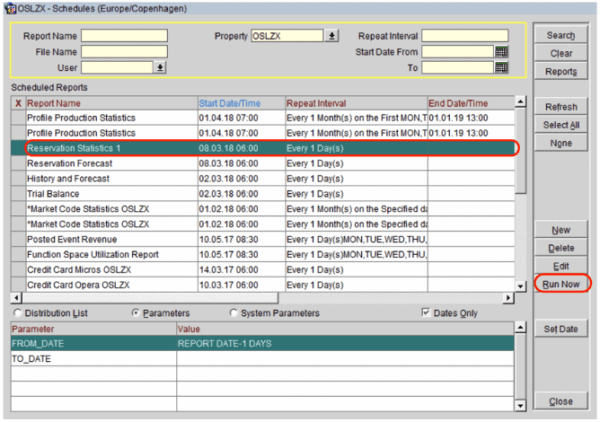Click the Edit button
Viewport: 600px width, 422px height.
(561, 266)
